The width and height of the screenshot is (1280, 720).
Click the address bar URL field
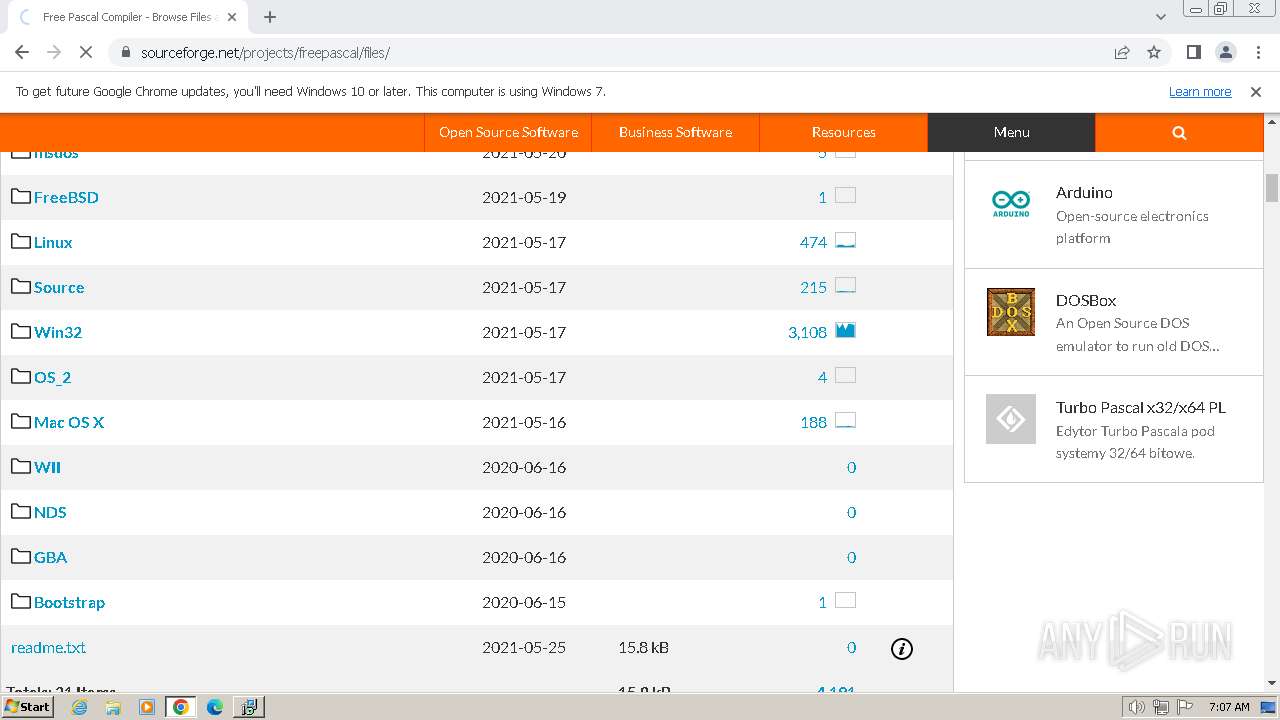point(610,52)
